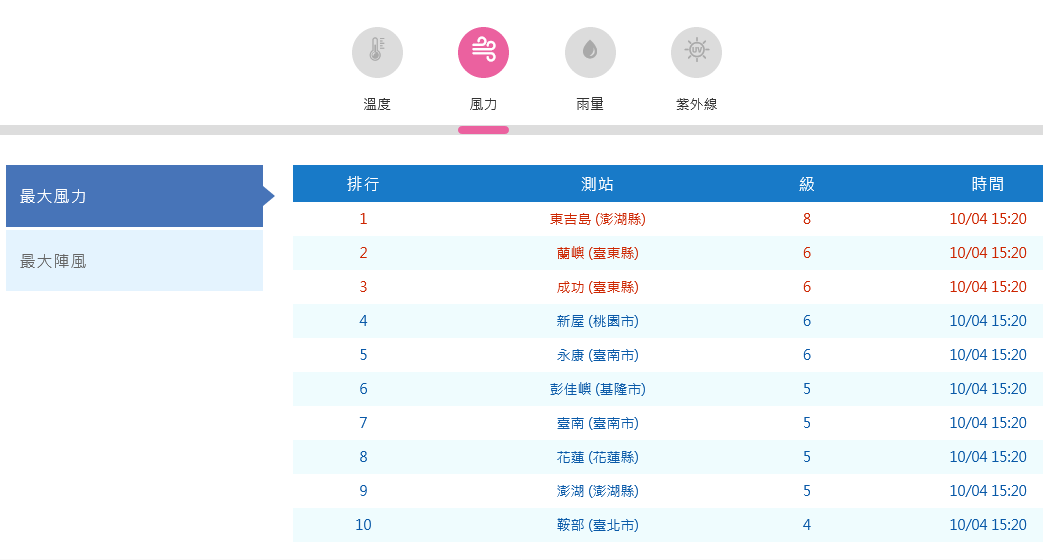Select 永康 (臺南市) station link
This screenshot has height=560, width=1043.
coord(597,355)
